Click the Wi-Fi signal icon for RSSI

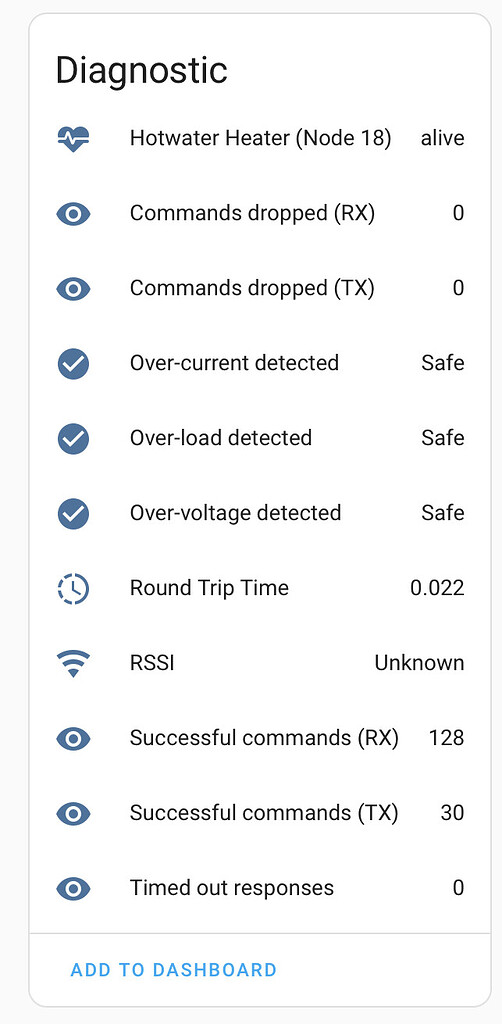73,664
